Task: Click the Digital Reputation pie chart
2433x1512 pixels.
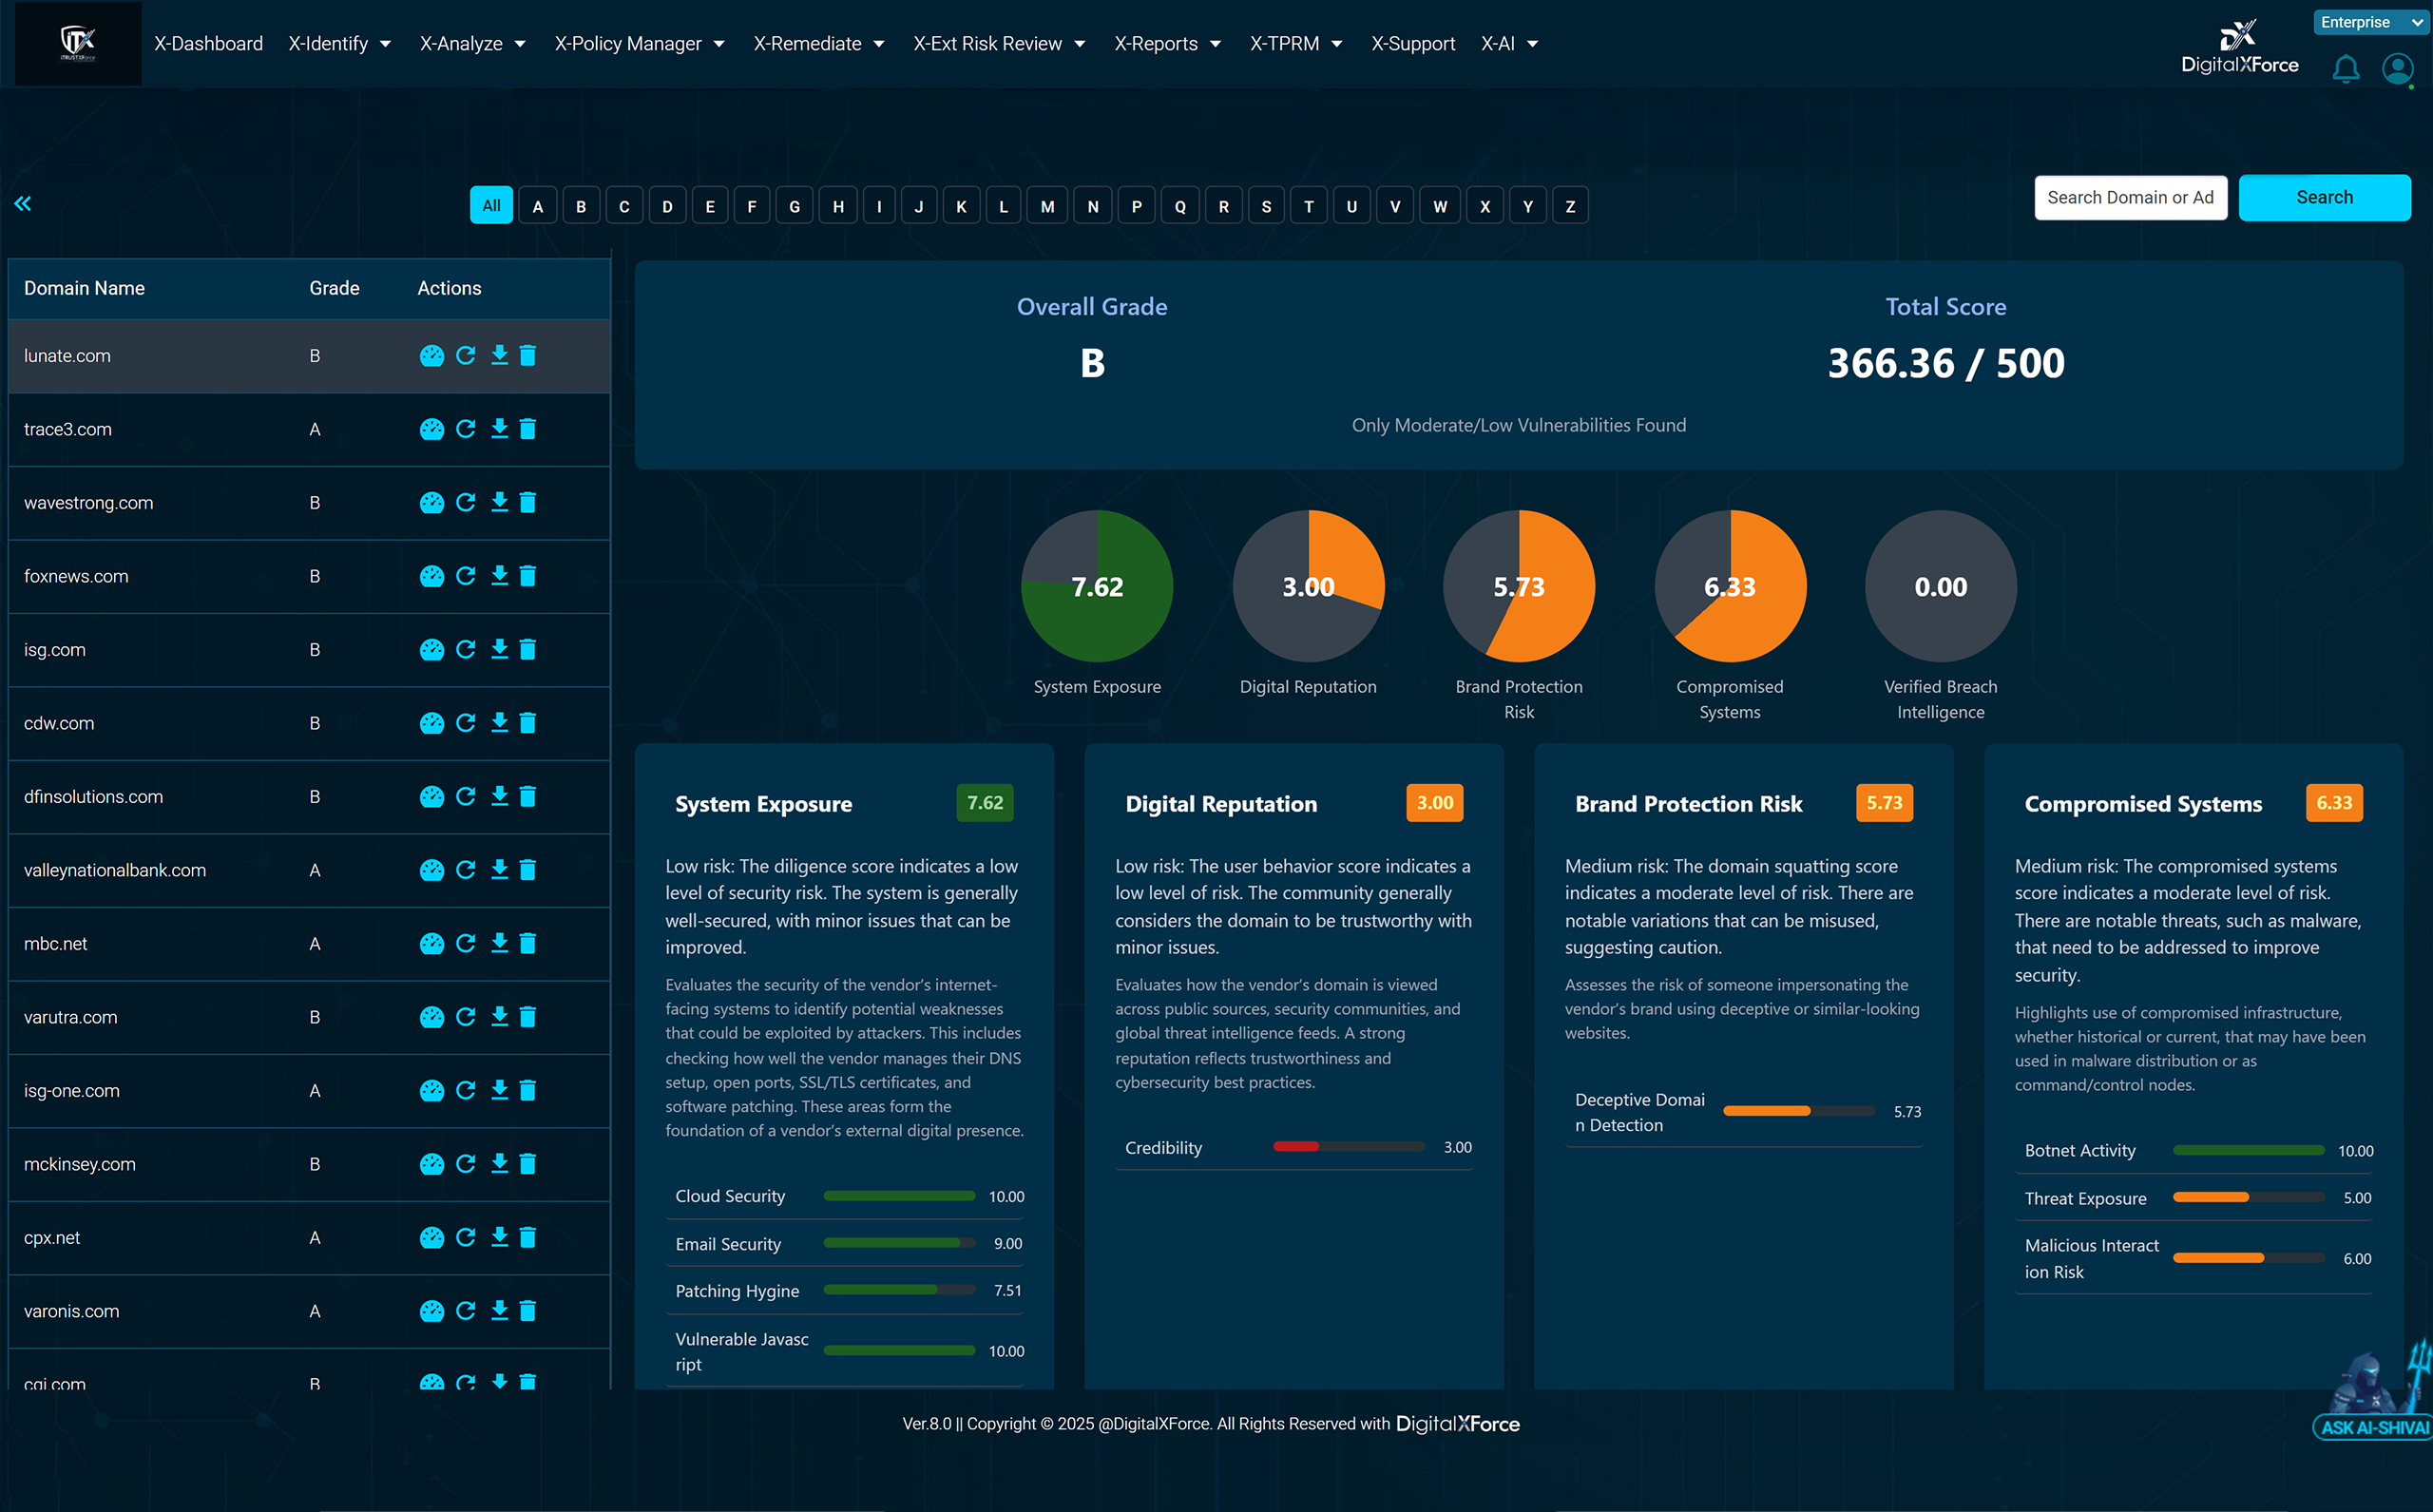Action: (x=1308, y=586)
